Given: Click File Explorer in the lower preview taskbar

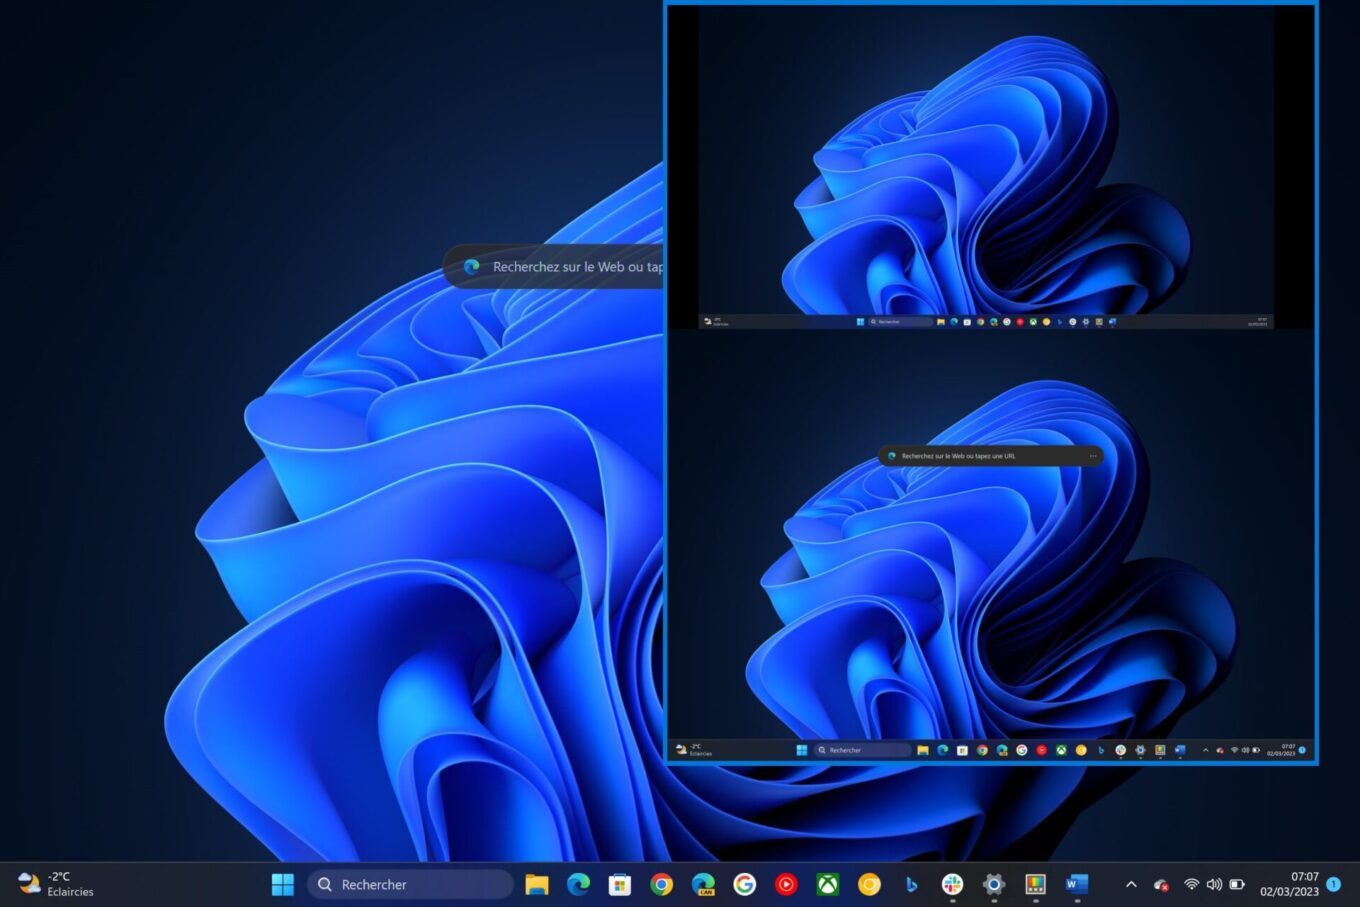Looking at the screenshot, I should pyautogui.click(x=922, y=750).
